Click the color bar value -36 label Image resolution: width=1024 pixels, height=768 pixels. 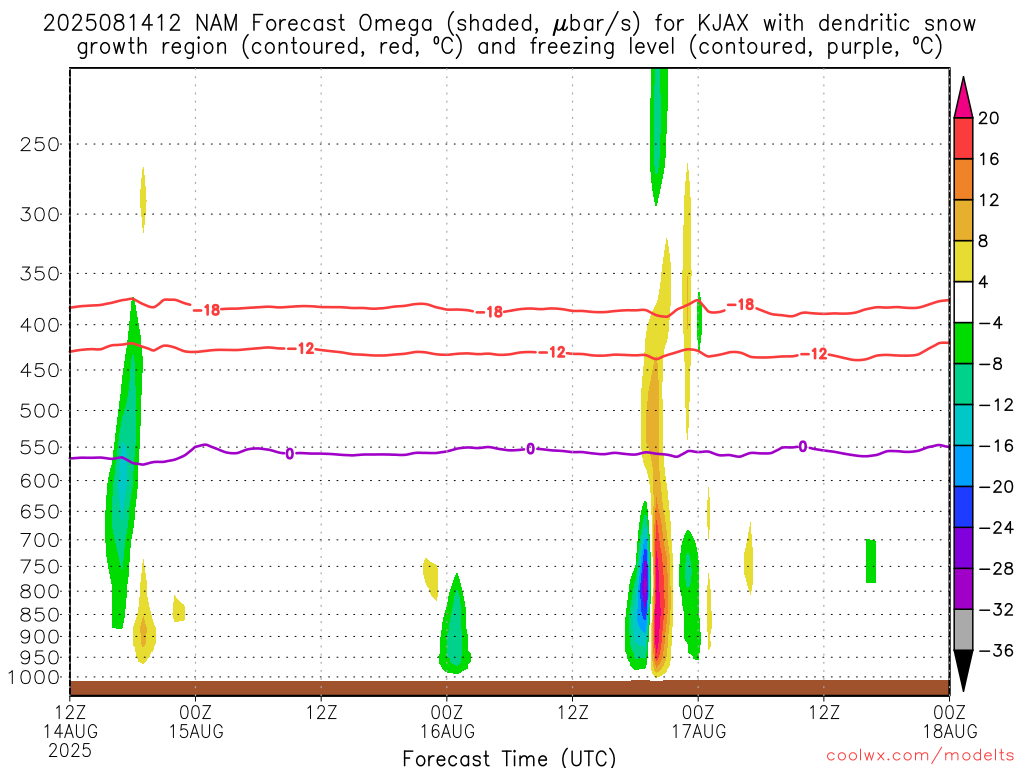tap(995, 650)
